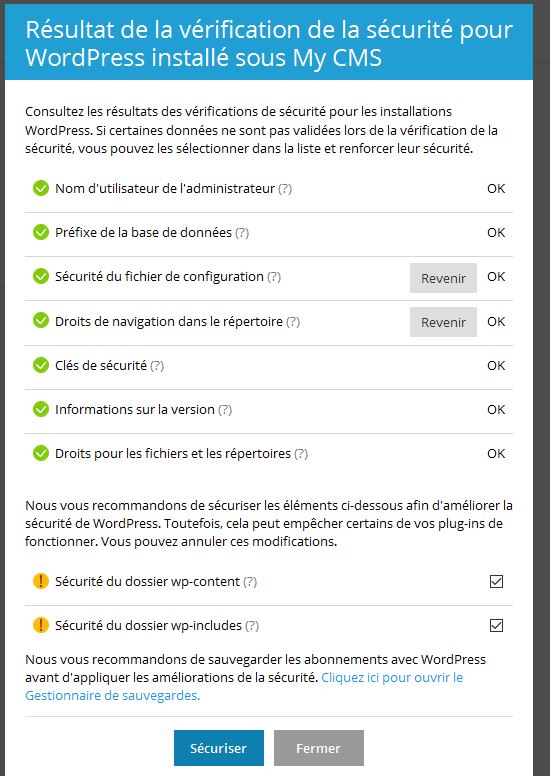Click Revenir for Droits de navigation dans le répertoire

coord(443,322)
